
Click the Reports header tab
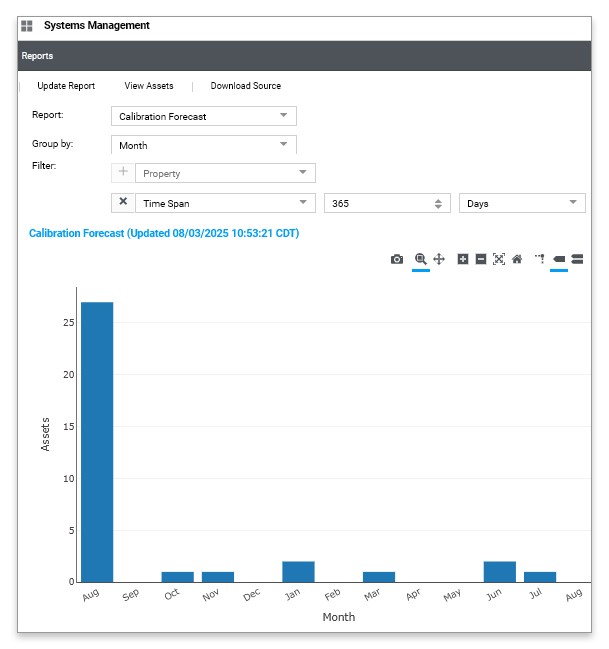(37, 56)
